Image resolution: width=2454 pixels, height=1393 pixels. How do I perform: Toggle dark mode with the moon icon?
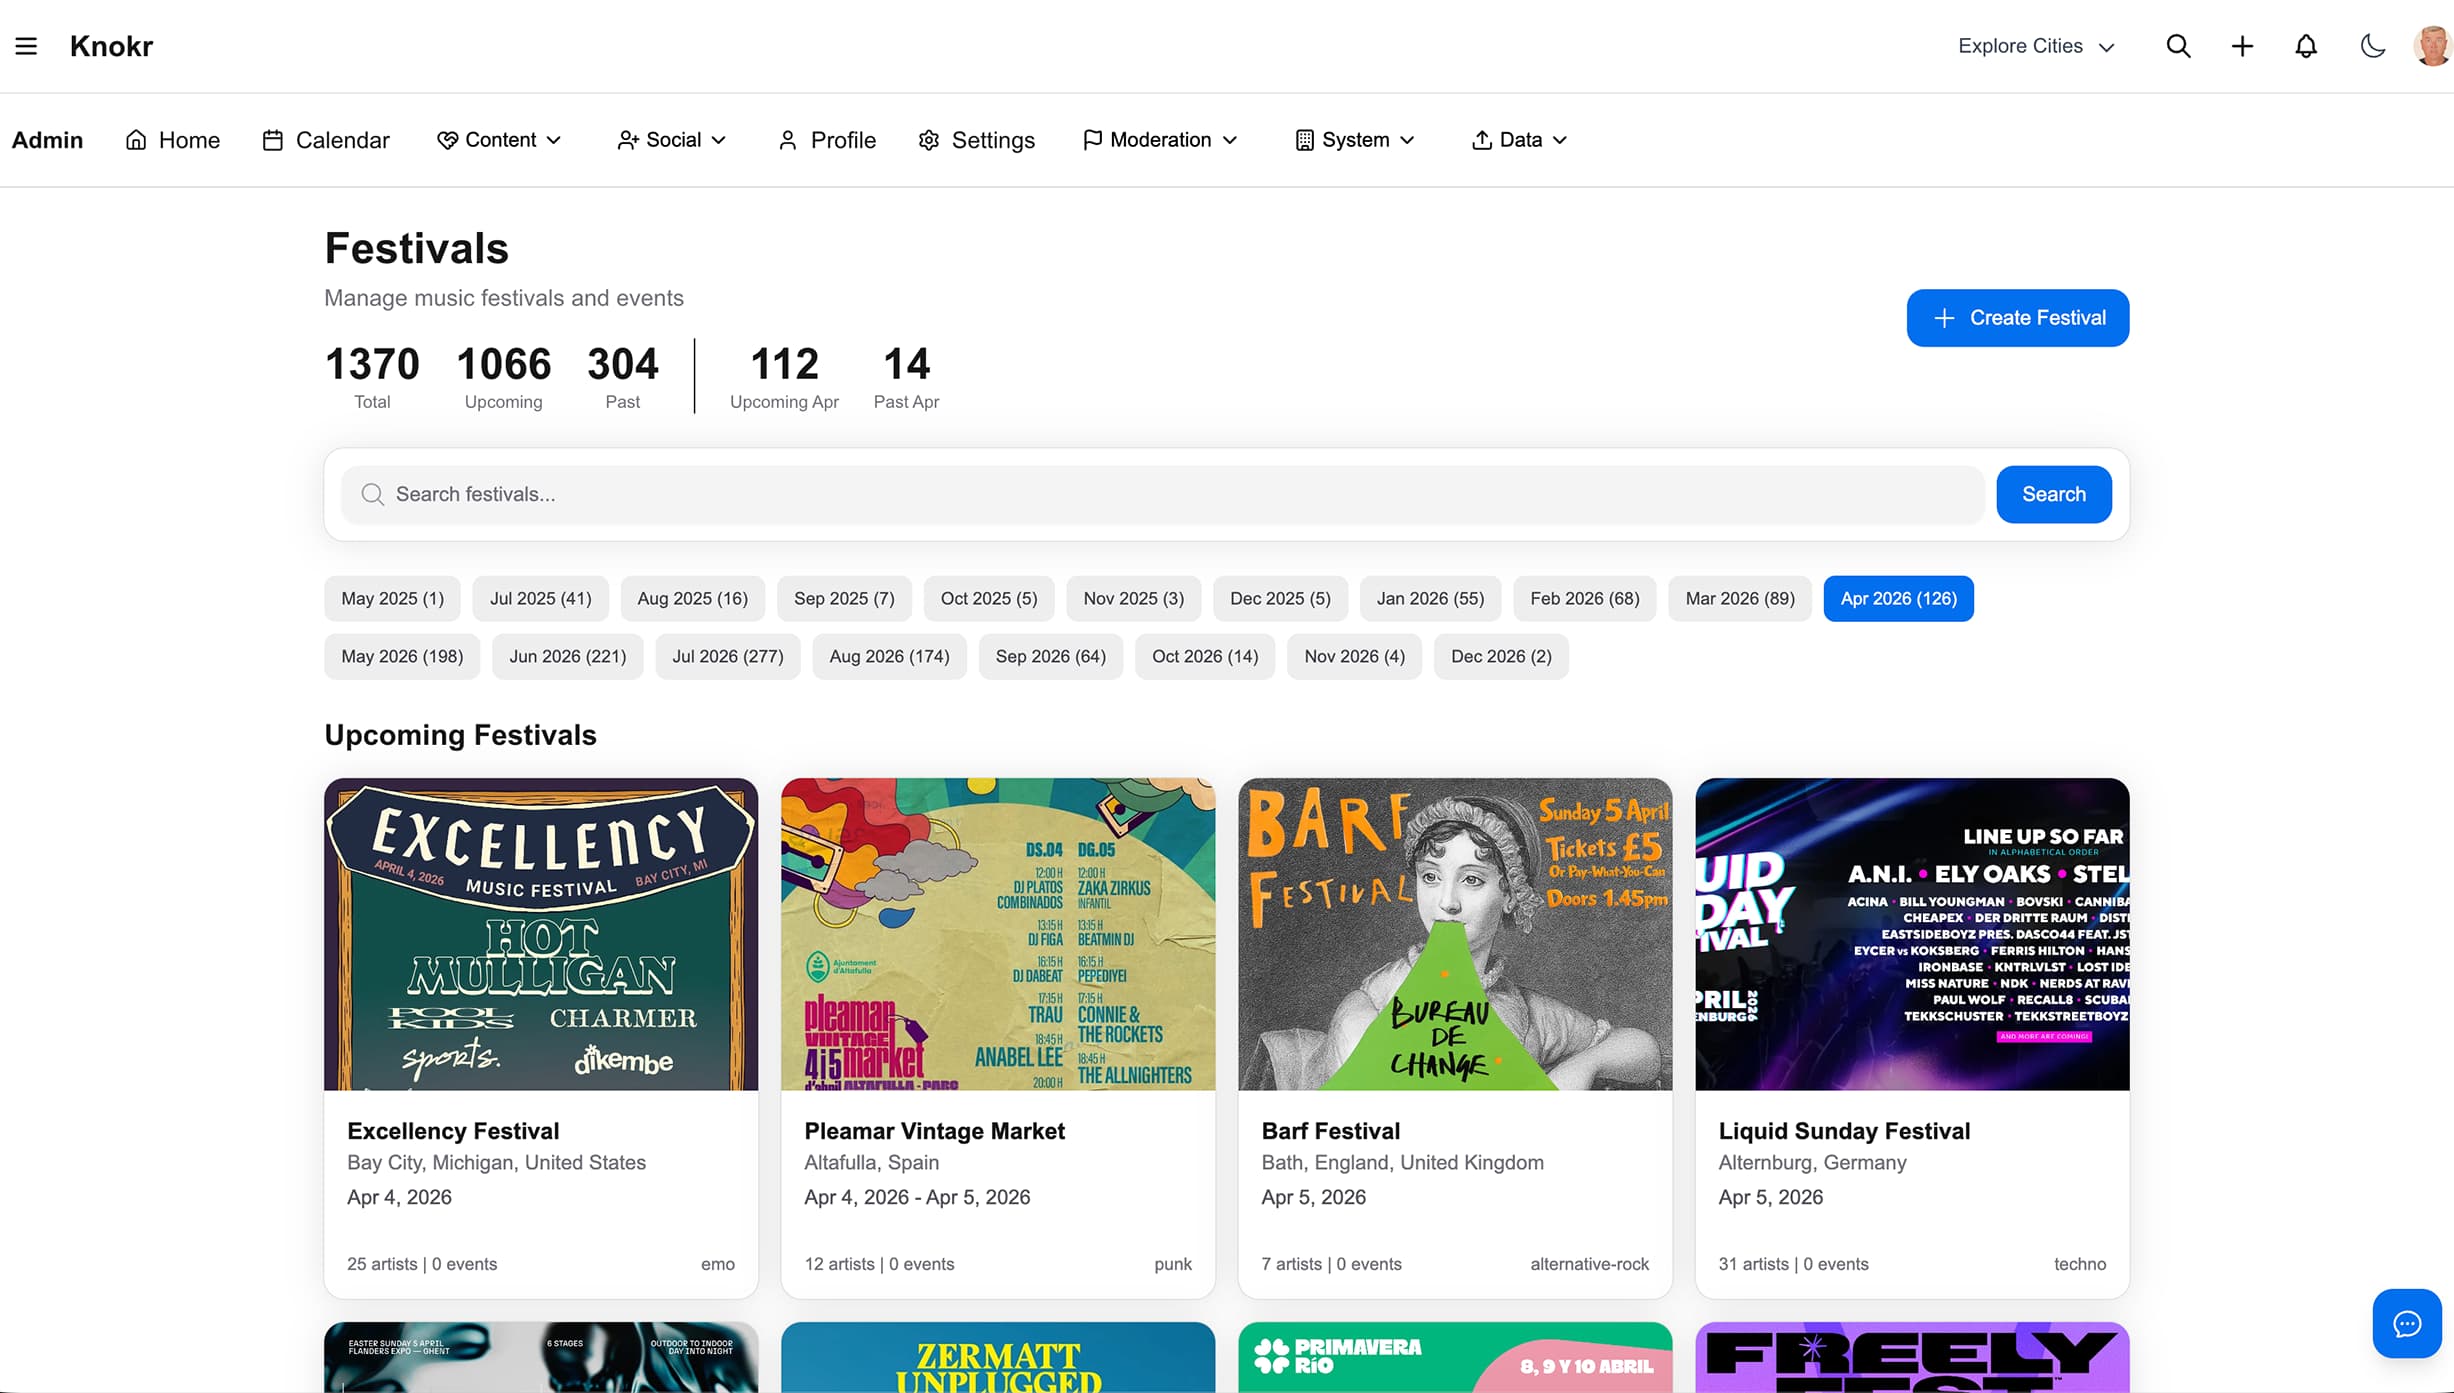coord(2372,46)
